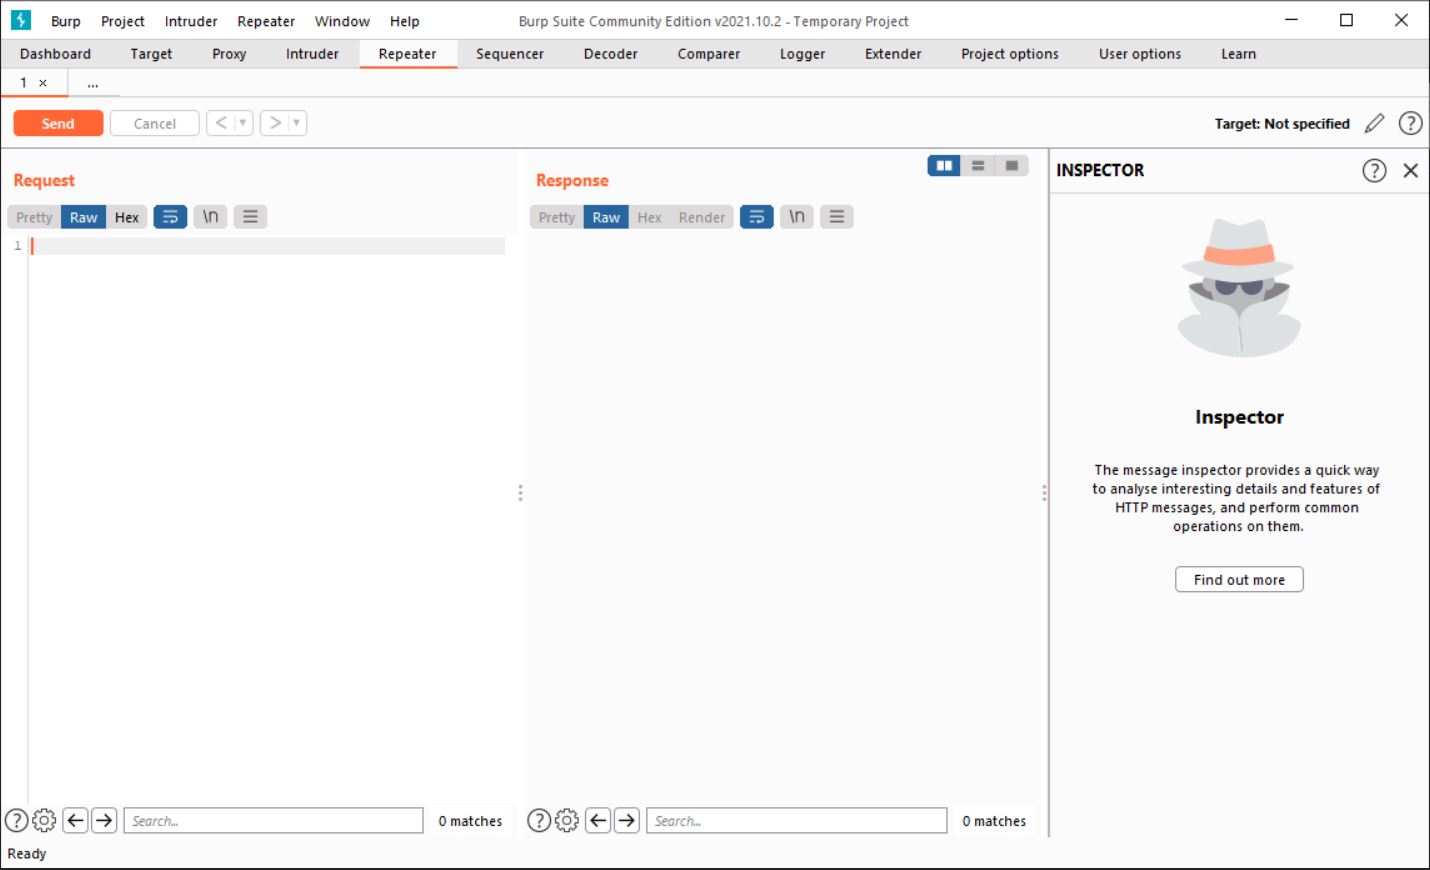The image size is (1430, 870).
Task: Select Hex view in the Response panel
Action: [650, 217]
